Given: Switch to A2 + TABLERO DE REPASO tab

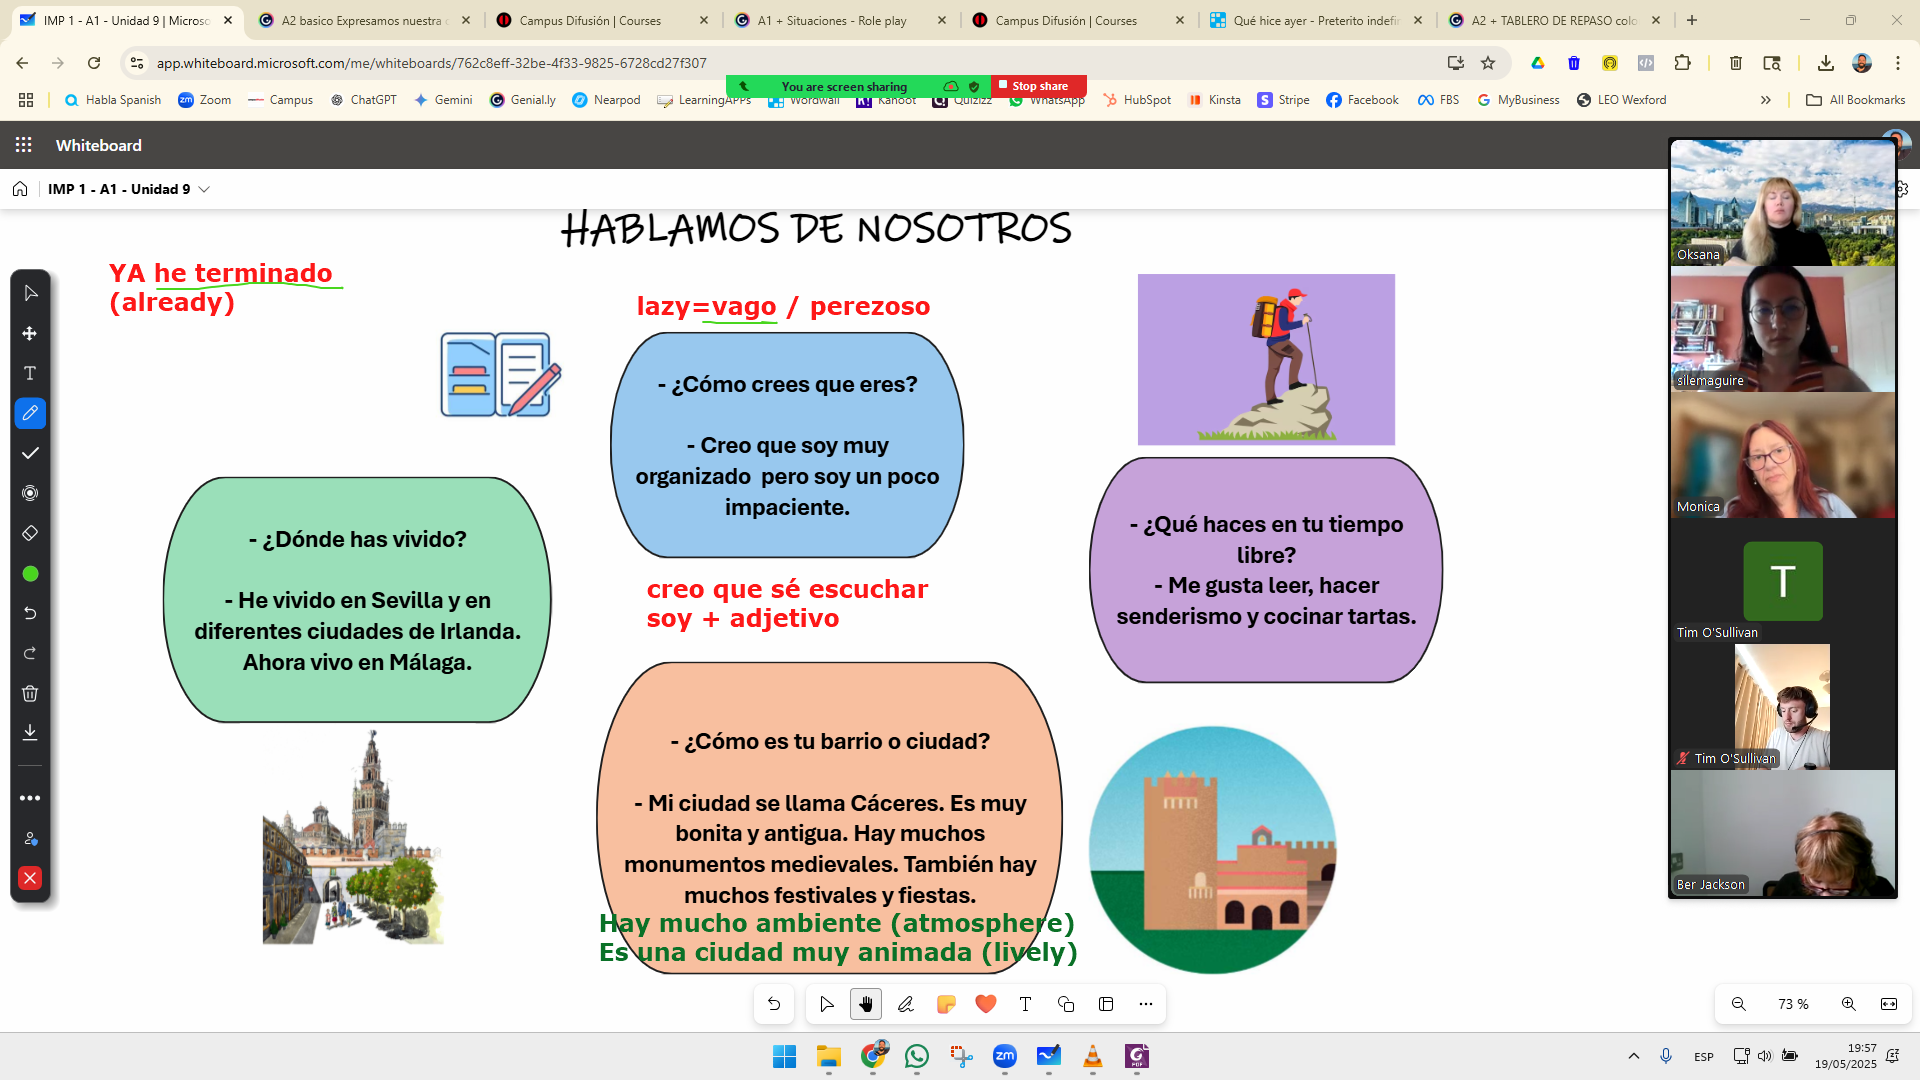Looking at the screenshot, I should click(x=1554, y=20).
